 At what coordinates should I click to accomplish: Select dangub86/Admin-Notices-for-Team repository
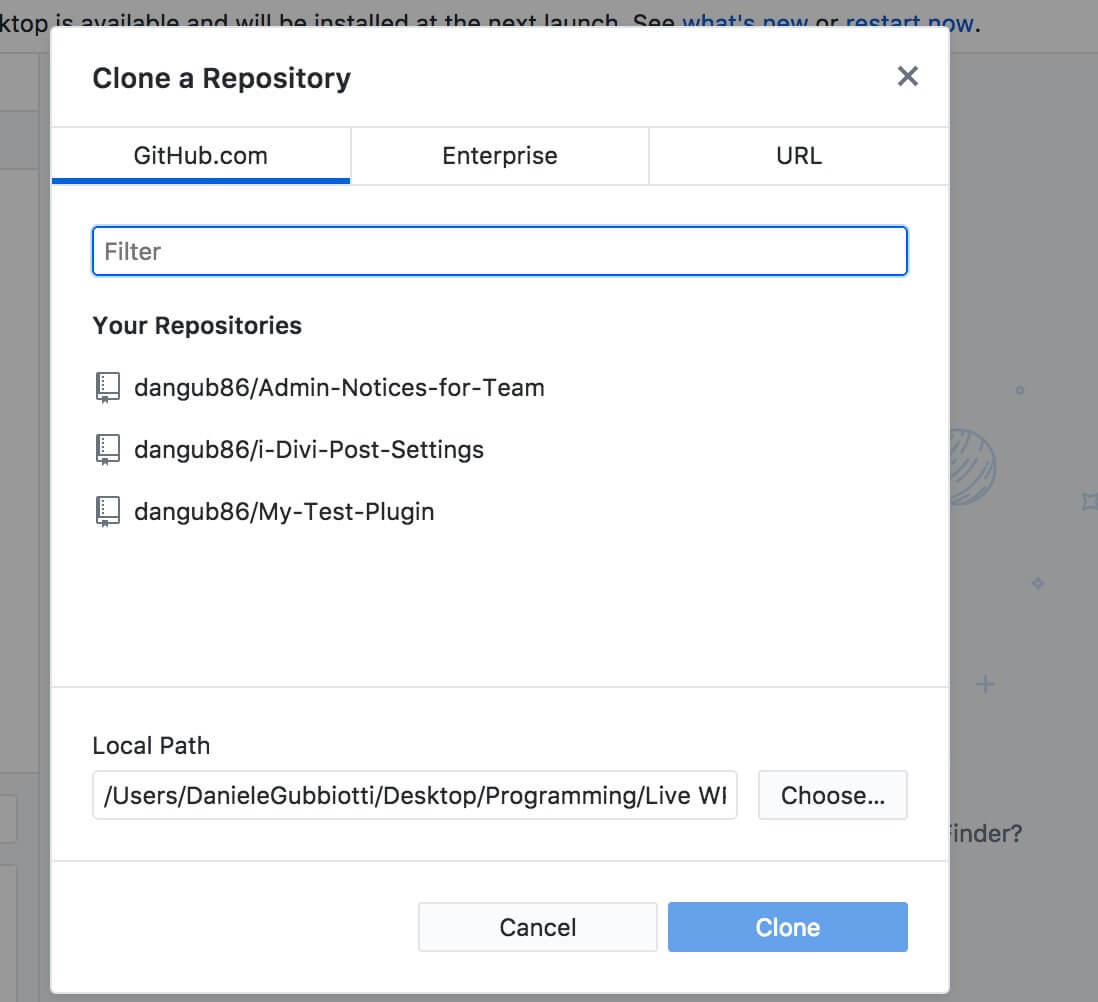[339, 387]
